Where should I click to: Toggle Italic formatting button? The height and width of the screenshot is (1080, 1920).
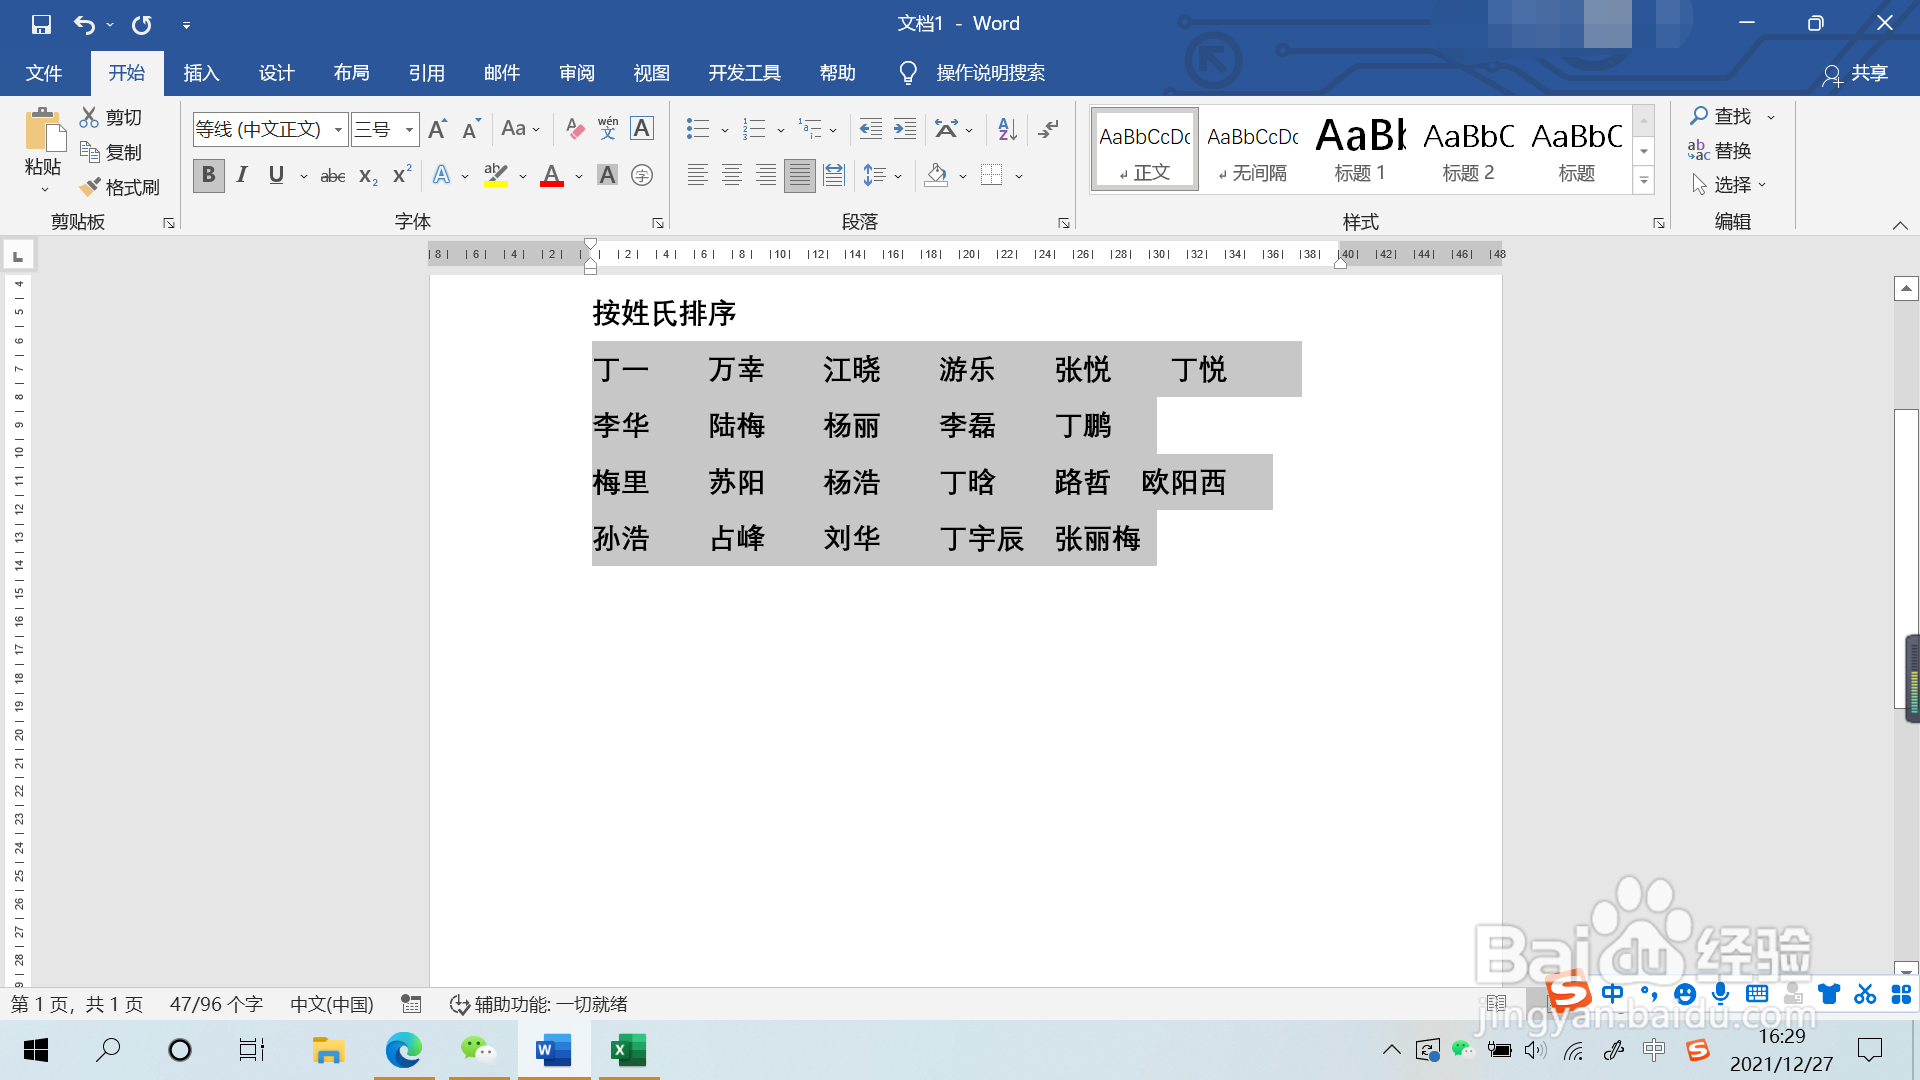tap(242, 176)
